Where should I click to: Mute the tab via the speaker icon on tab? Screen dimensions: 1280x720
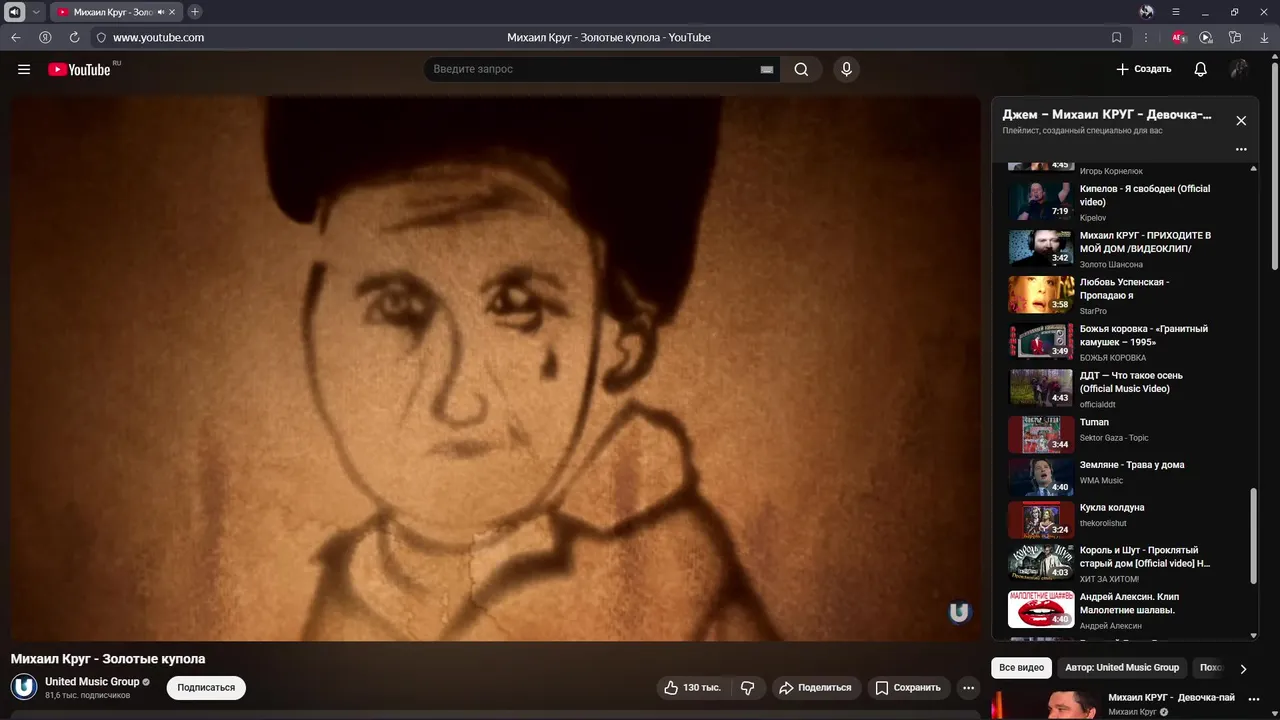(161, 12)
